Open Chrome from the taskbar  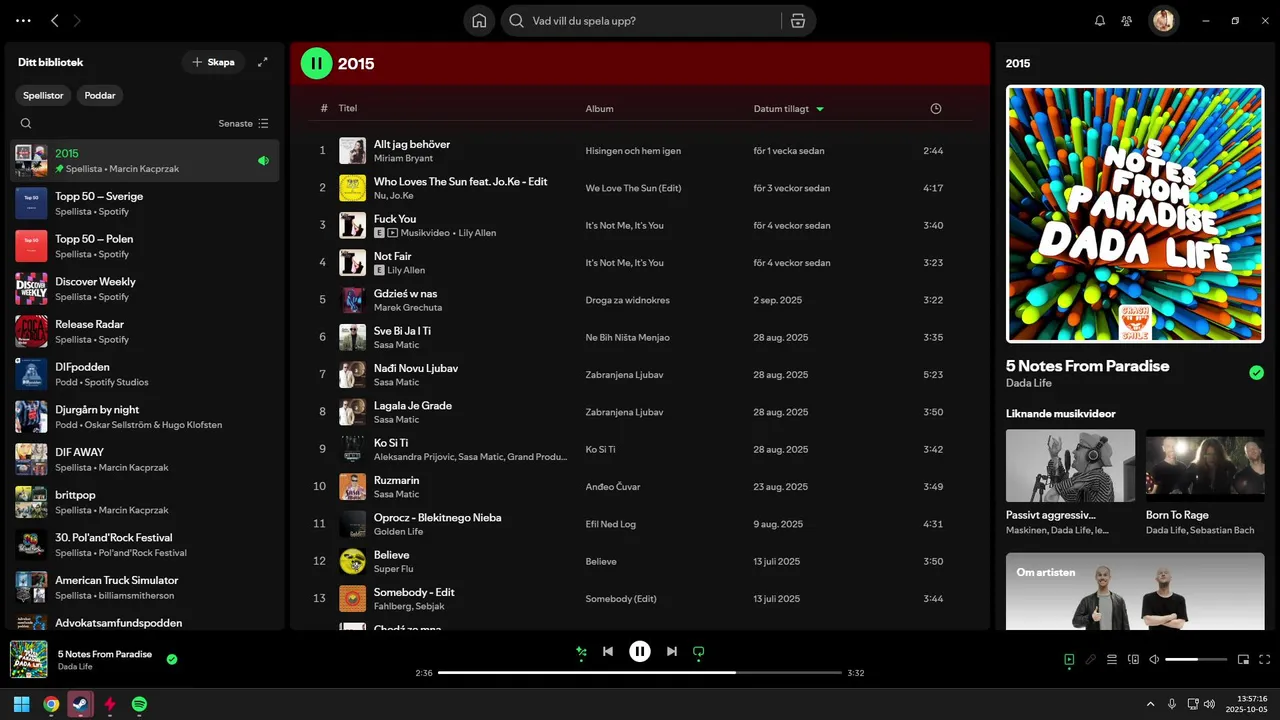pyautogui.click(x=51, y=704)
